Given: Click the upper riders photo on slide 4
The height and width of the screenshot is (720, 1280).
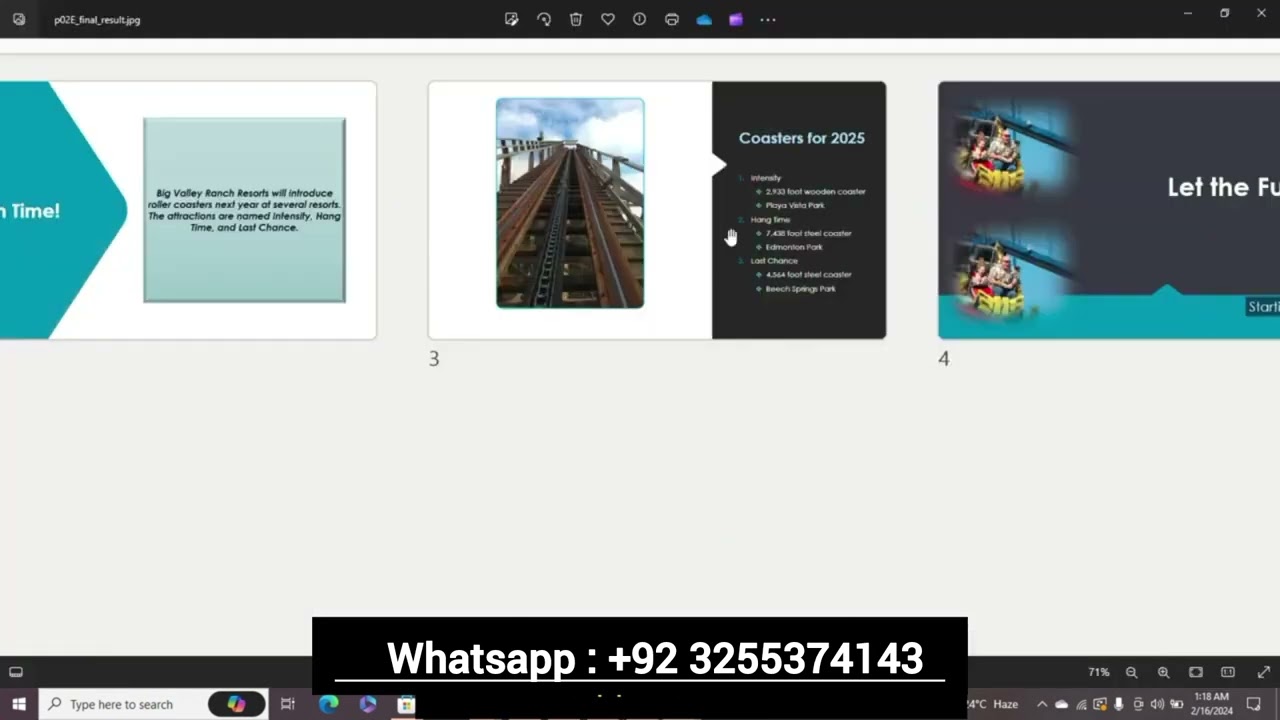Looking at the screenshot, I should coord(1003,148).
